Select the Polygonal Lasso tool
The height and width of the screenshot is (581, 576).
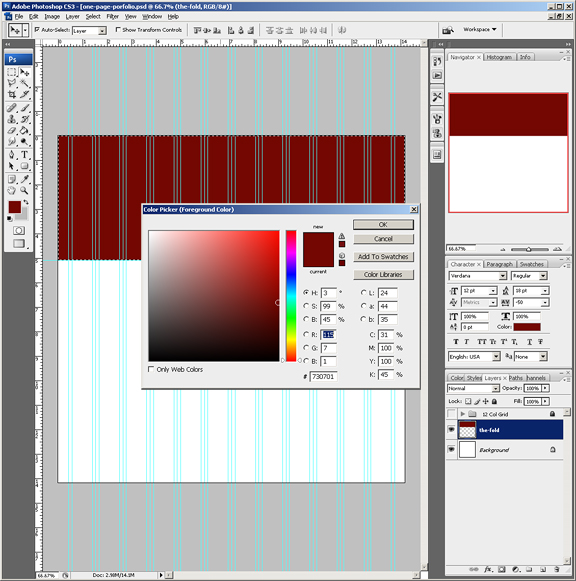(x=12, y=83)
